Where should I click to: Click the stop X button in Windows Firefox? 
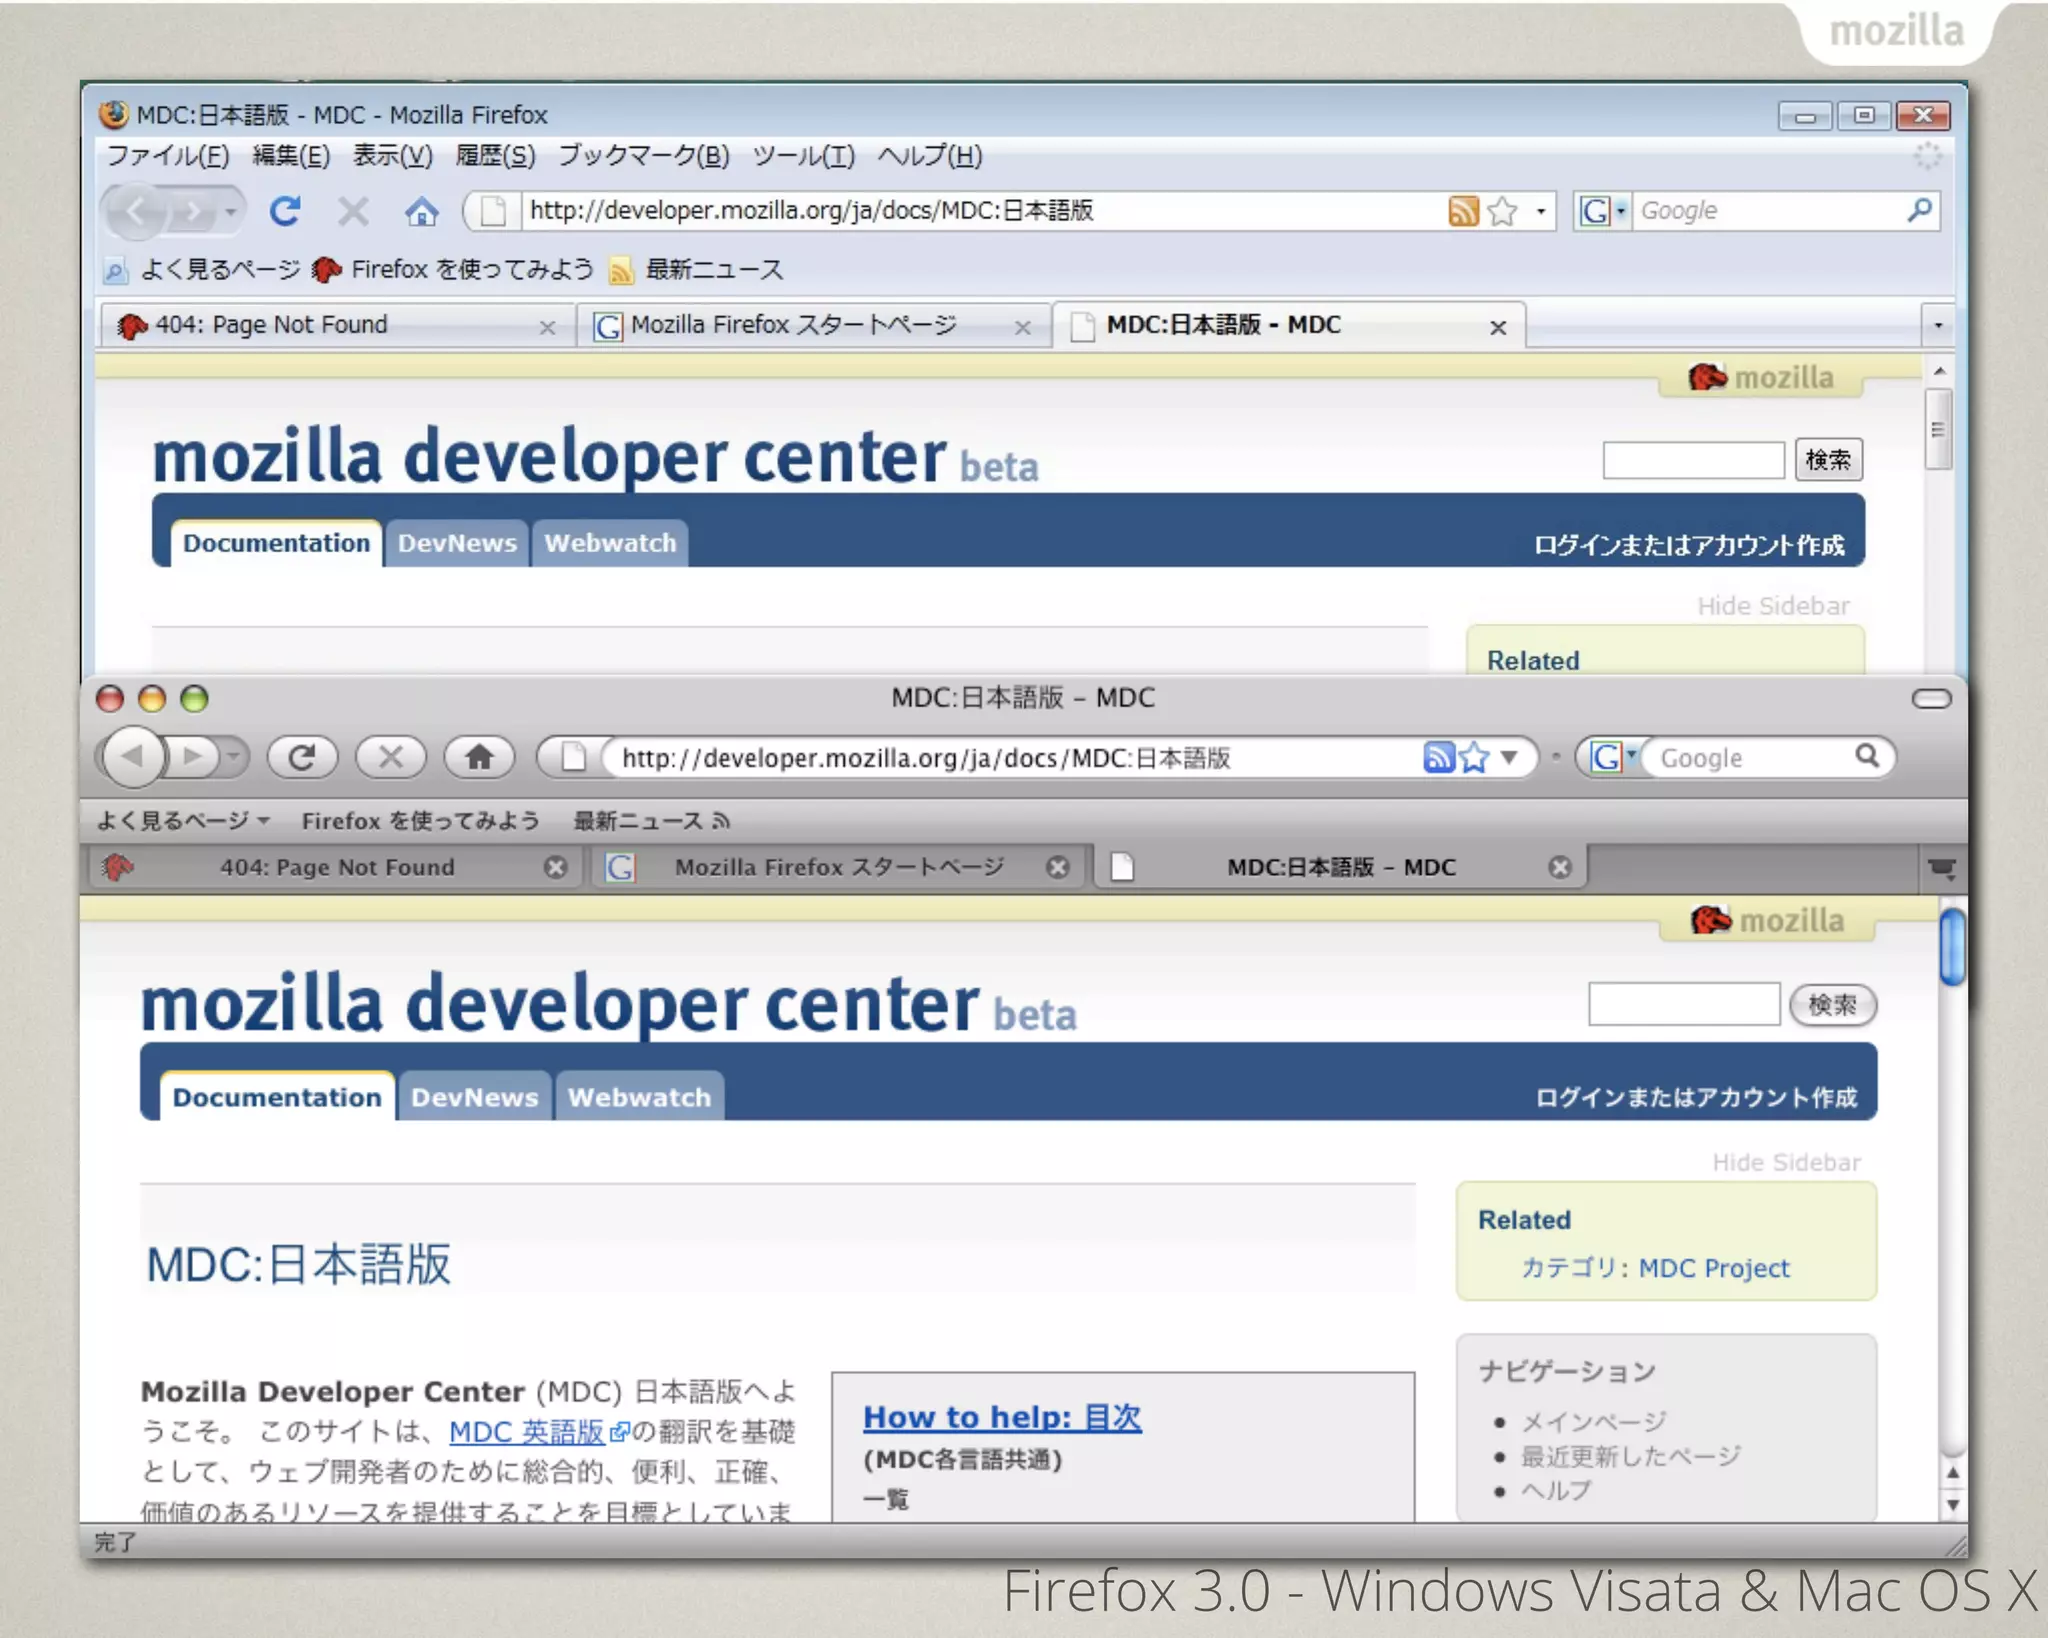[353, 211]
